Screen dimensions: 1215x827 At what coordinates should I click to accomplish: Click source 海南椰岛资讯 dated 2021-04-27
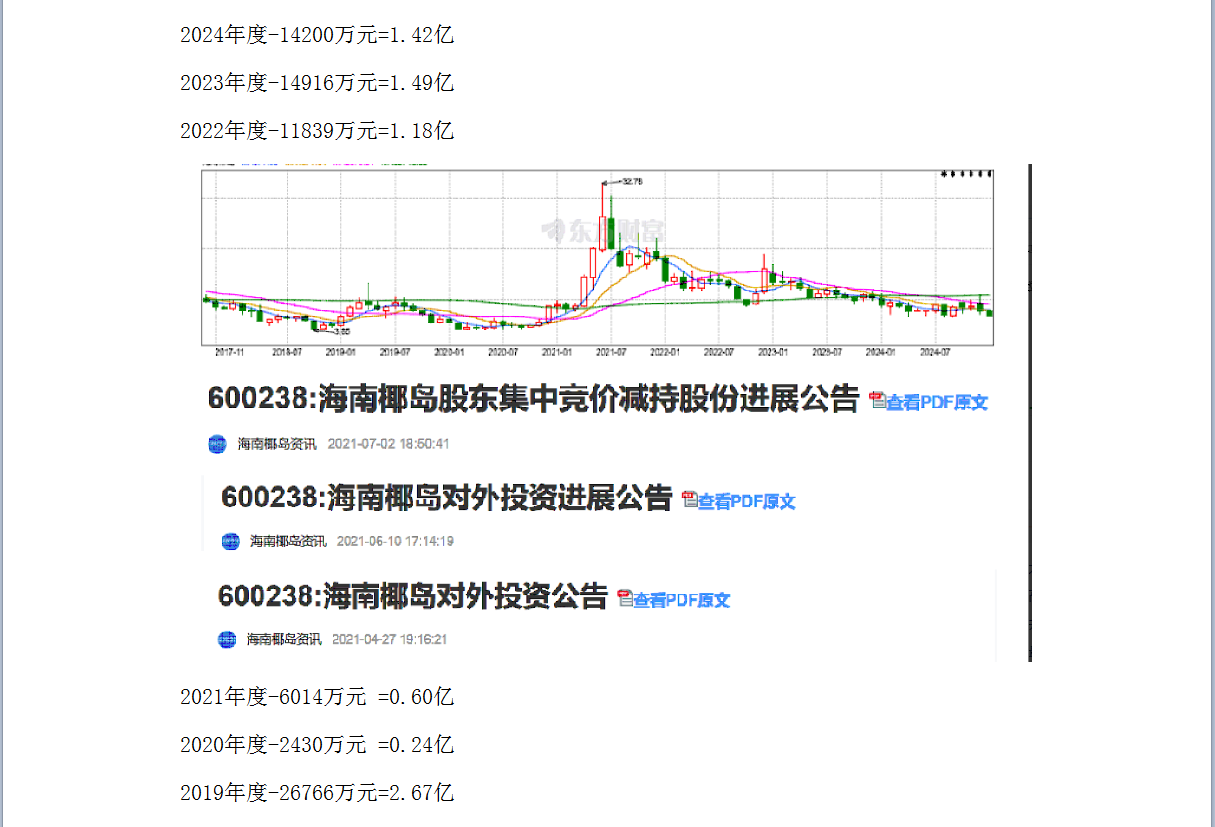pyautogui.click(x=284, y=639)
